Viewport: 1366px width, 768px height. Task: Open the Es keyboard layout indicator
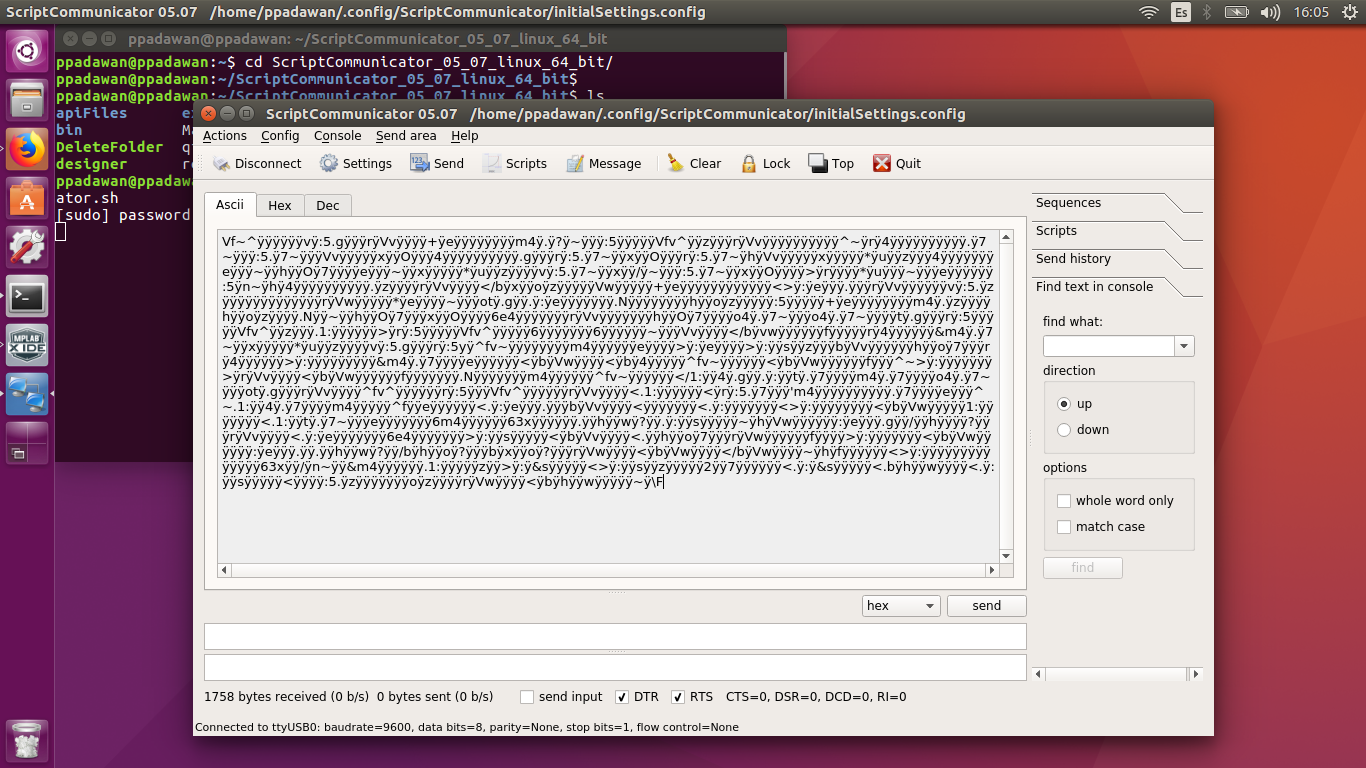(x=1180, y=12)
